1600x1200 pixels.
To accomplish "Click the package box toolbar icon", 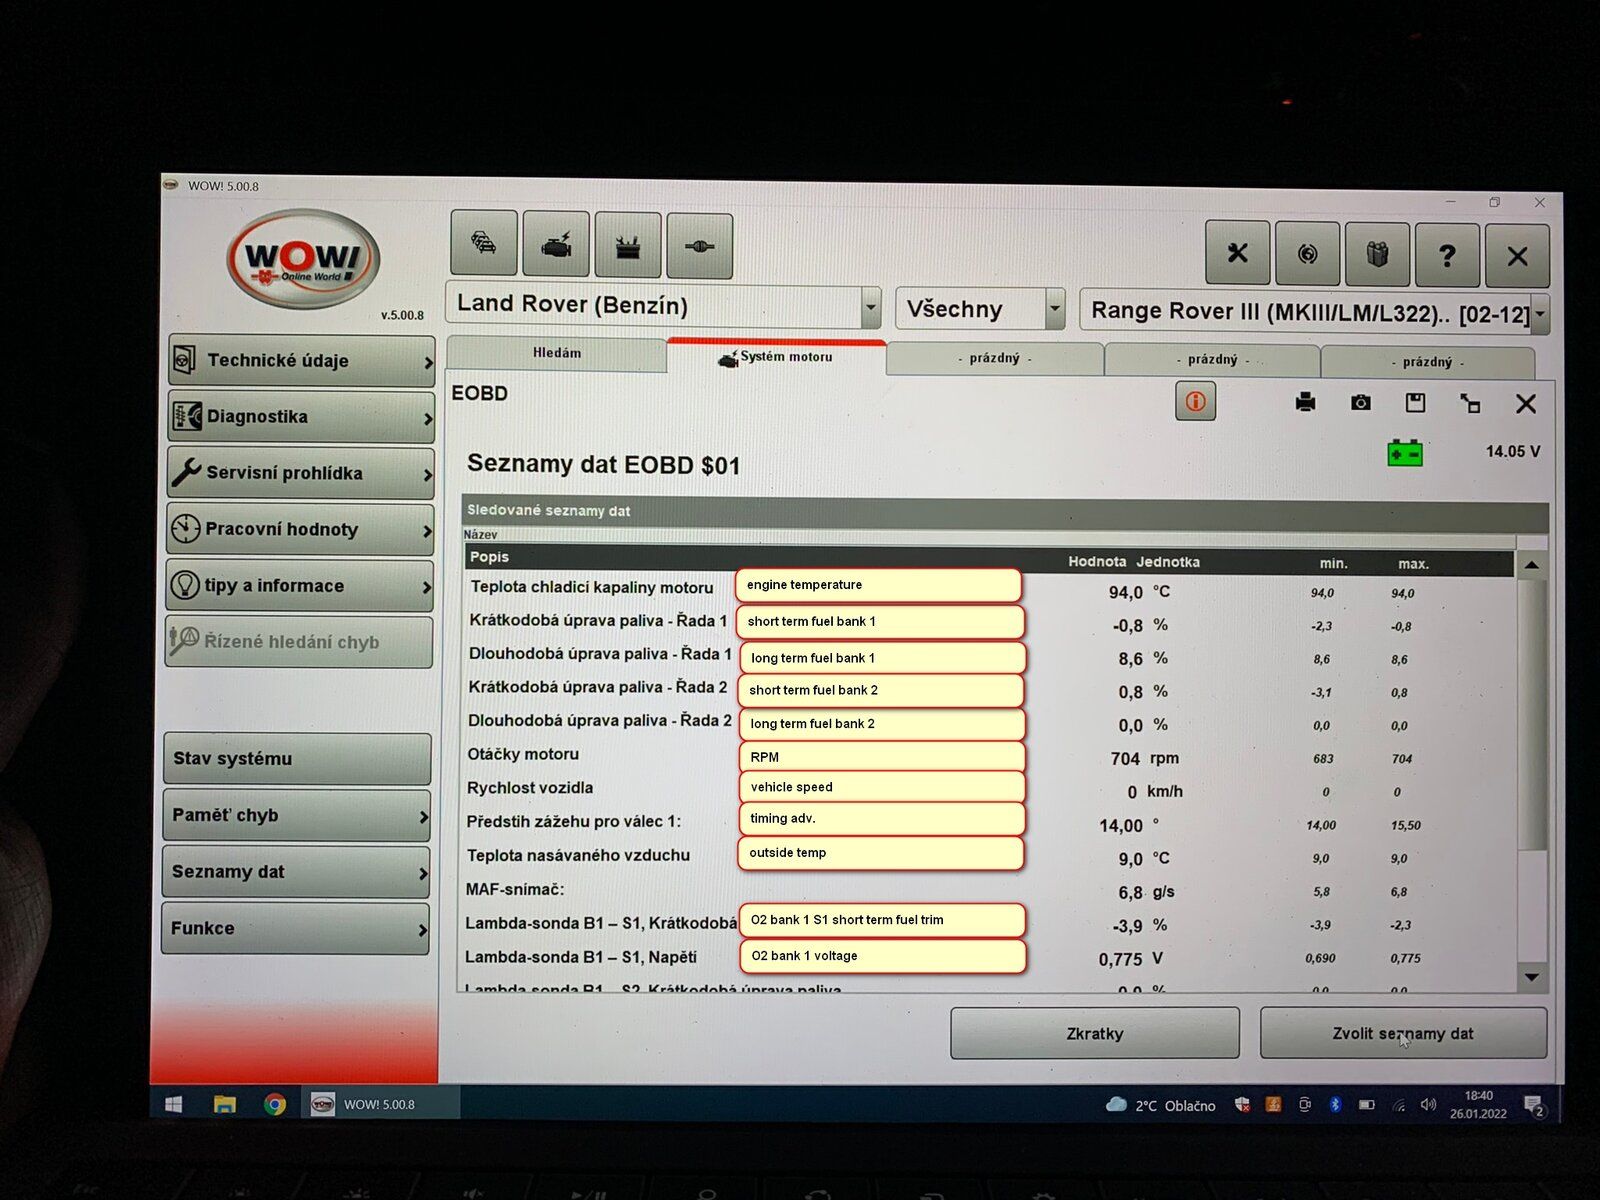I will tap(1377, 255).
